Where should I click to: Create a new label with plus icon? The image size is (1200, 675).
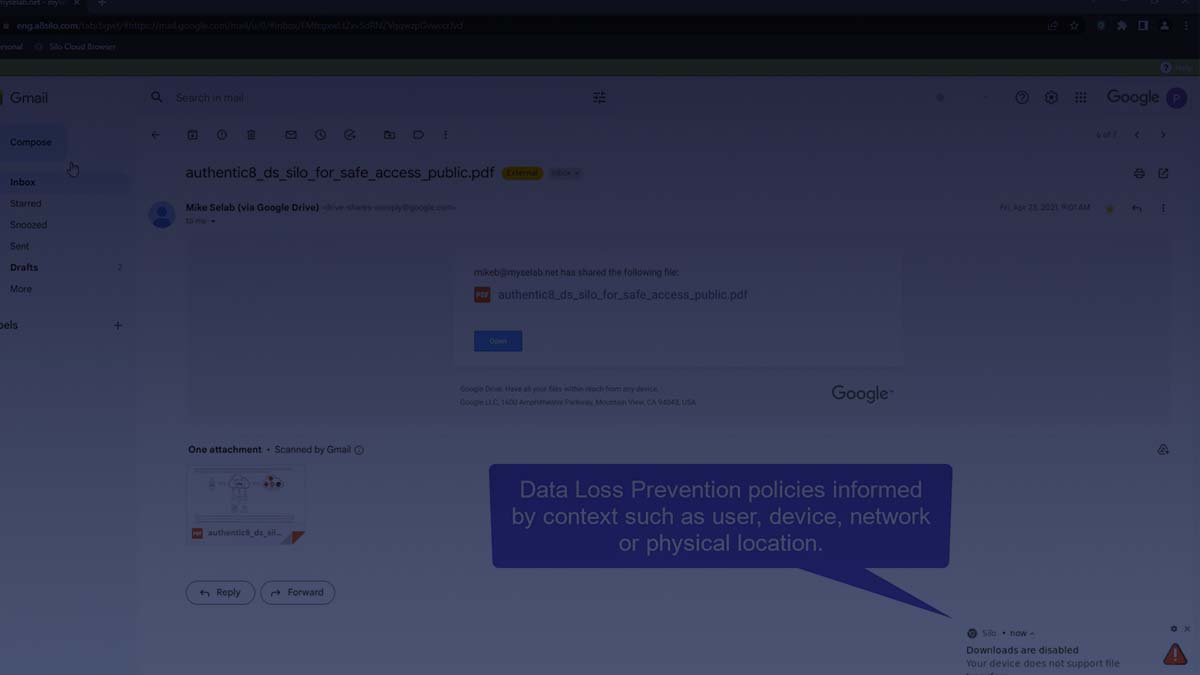point(117,325)
